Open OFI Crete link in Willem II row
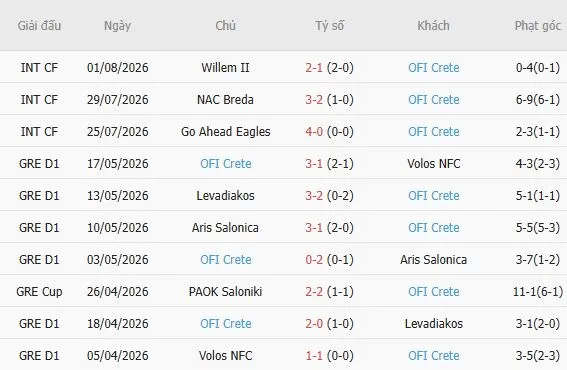Viewport: 567px width, 370px height. click(x=434, y=68)
